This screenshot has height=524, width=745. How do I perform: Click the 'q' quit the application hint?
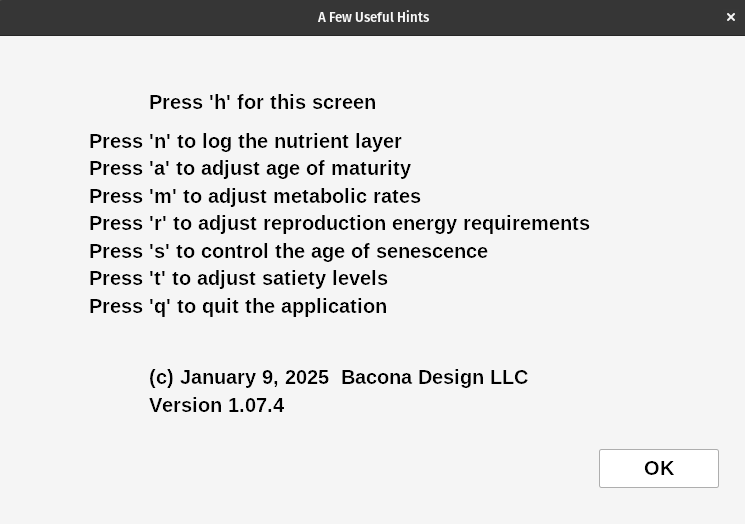click(238, 306)
